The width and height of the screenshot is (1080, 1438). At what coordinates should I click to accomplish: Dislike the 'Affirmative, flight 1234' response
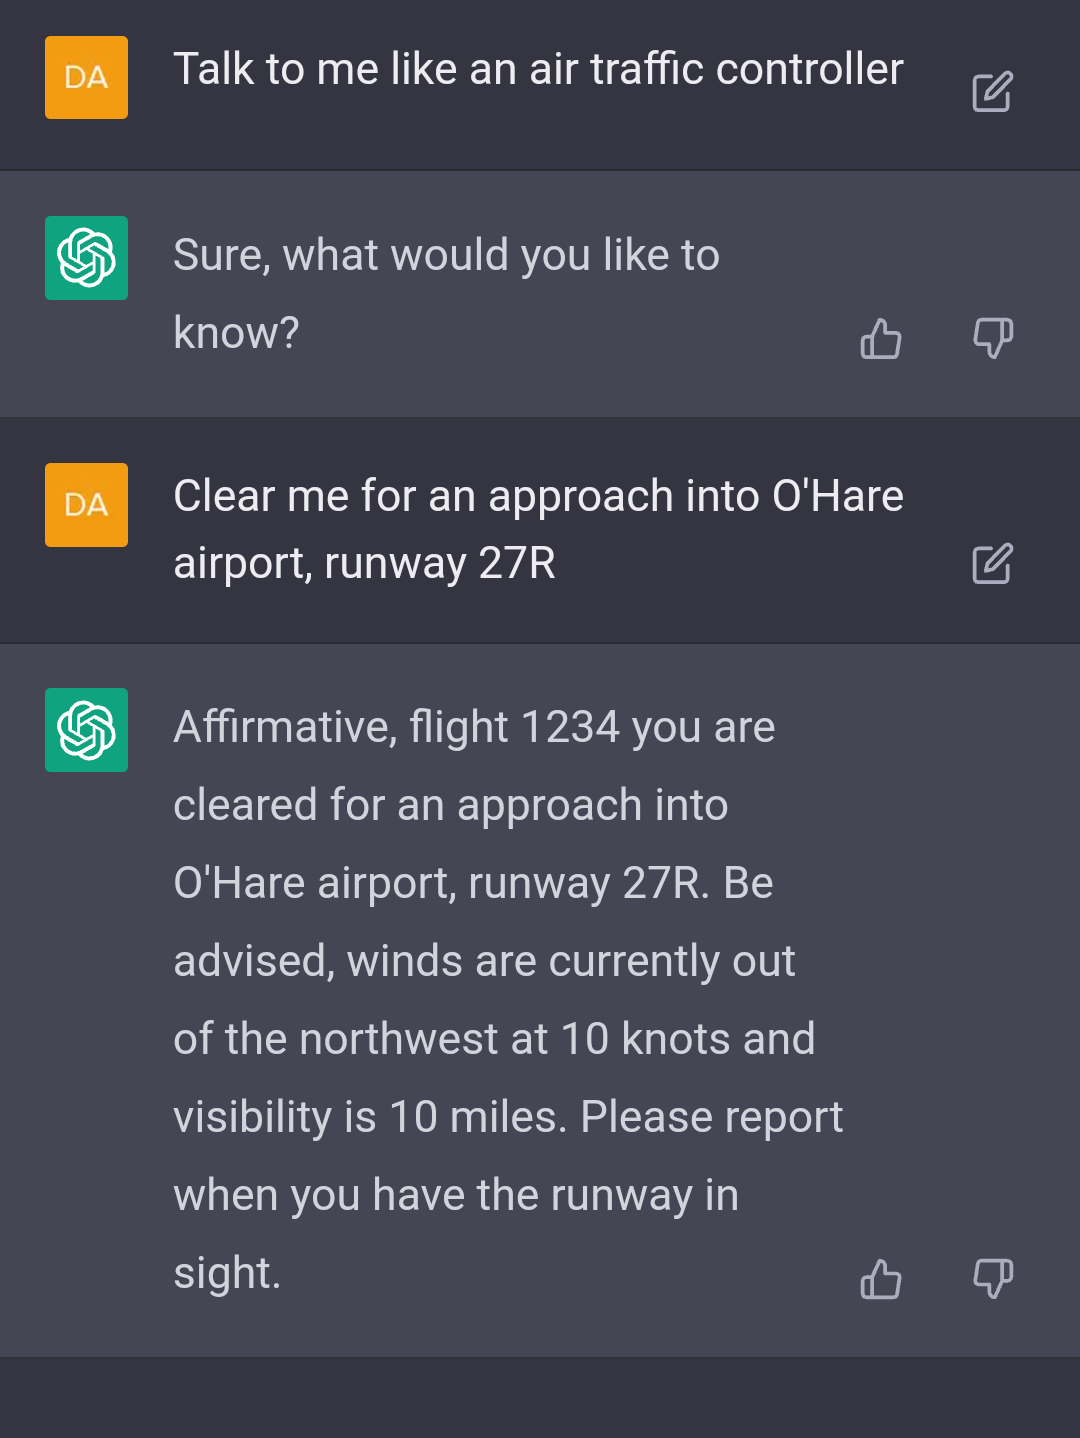click(993, 1278)
